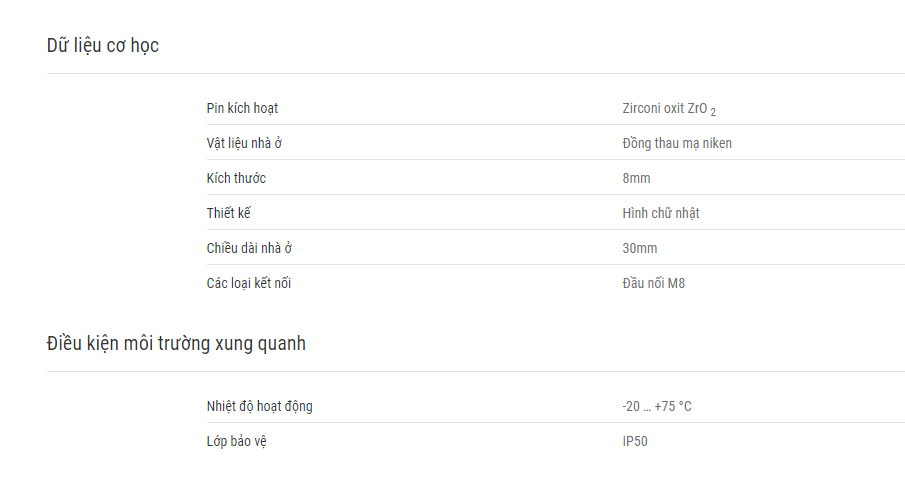This screenshot has width=905, height=496.
Task: Click the 'Đầu nối M8' value
Action: coord(653,283)
